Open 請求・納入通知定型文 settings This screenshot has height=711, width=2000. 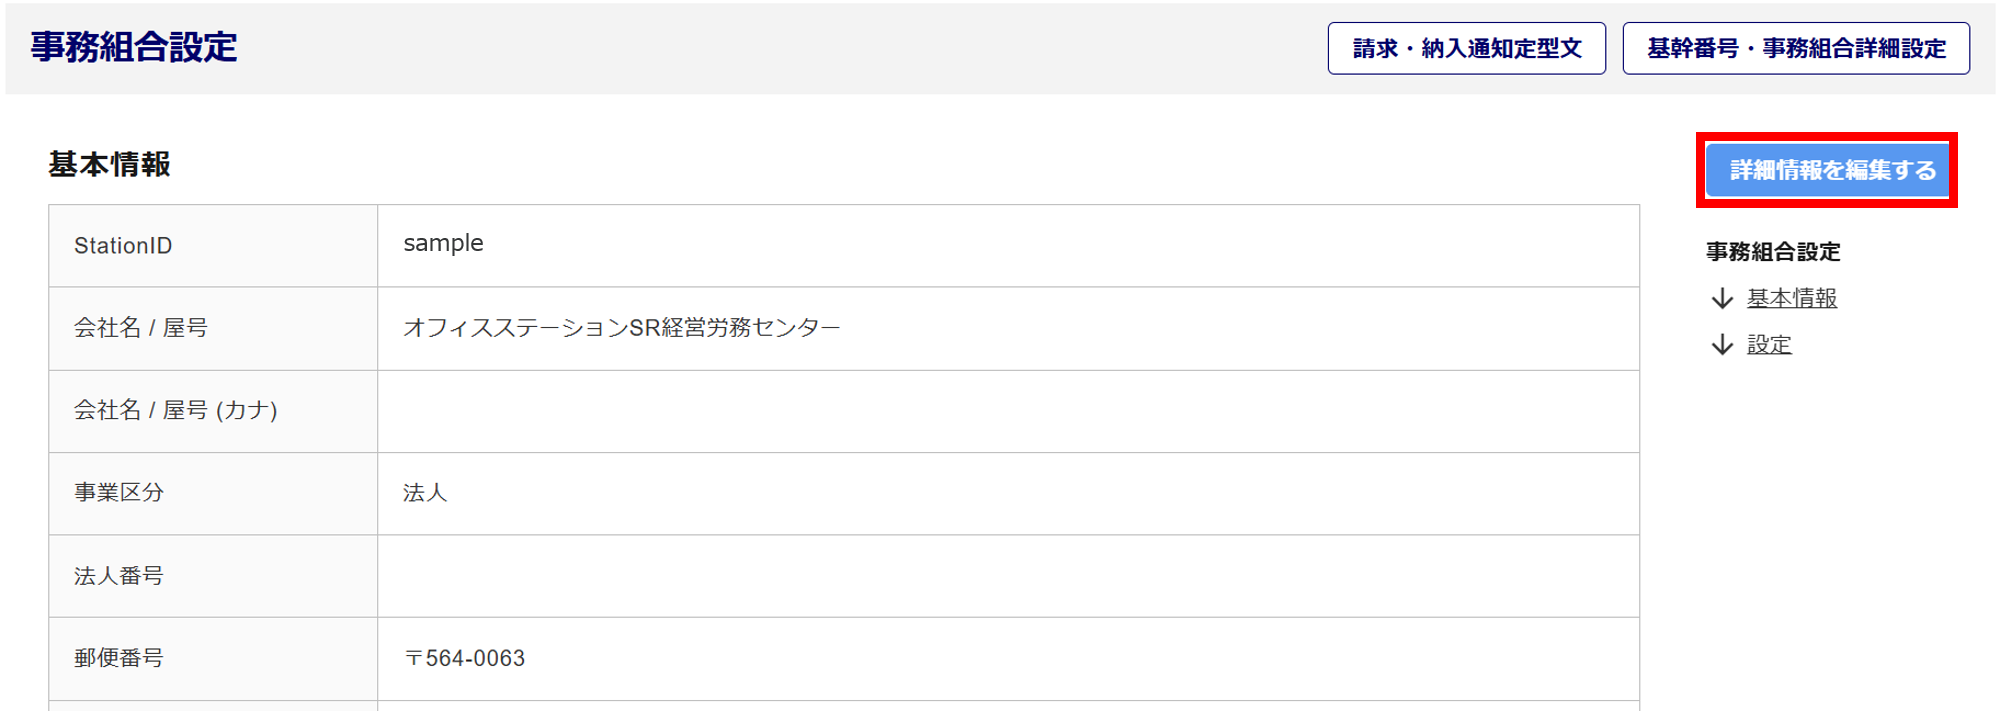1466,48
